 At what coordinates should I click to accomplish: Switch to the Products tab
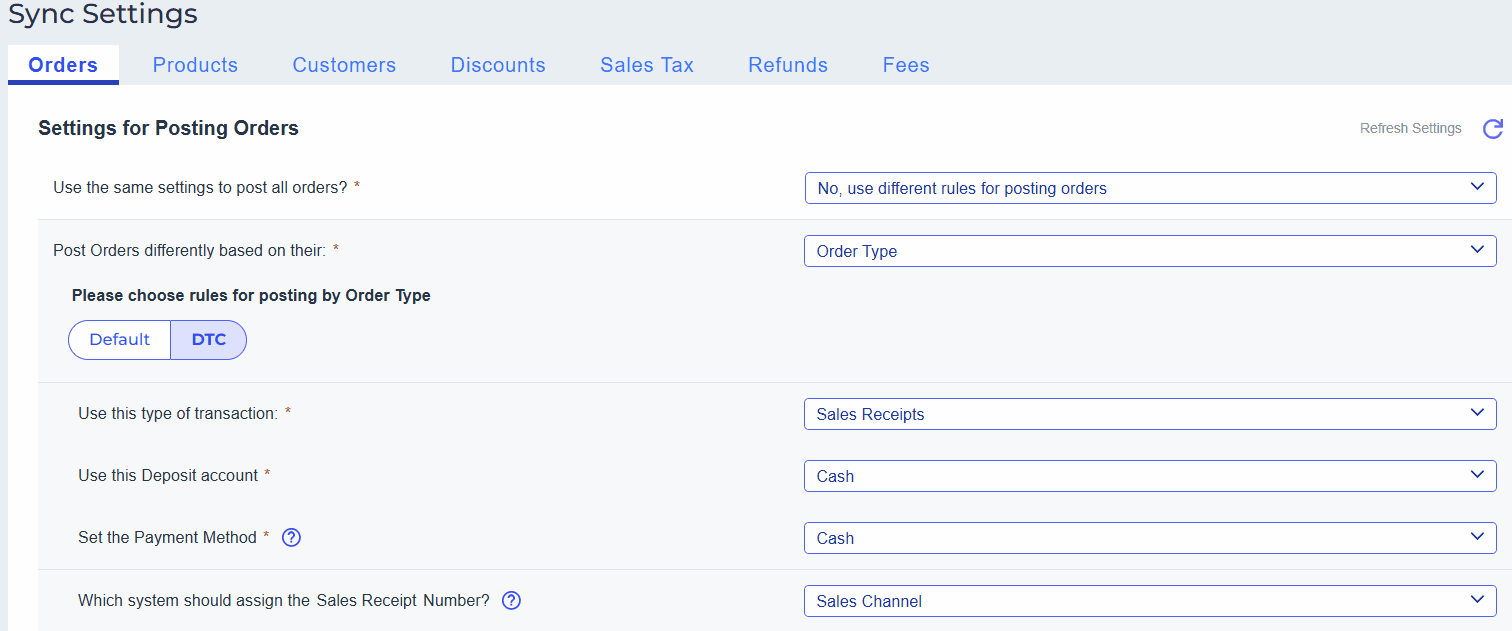pos(195,65)
